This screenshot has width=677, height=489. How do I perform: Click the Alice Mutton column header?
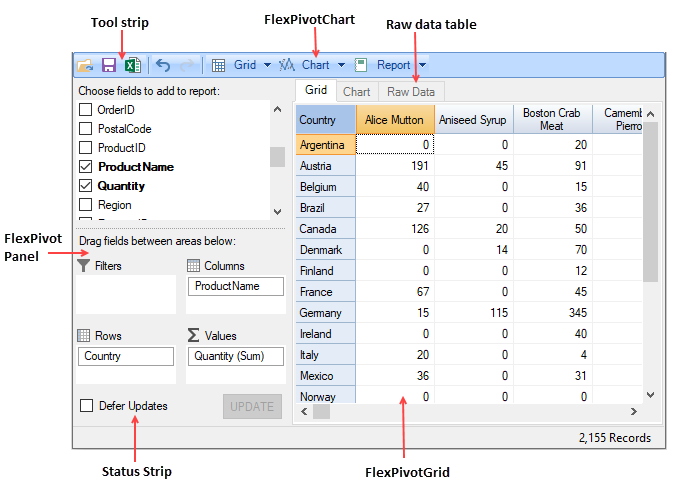[x=394, y=119]
